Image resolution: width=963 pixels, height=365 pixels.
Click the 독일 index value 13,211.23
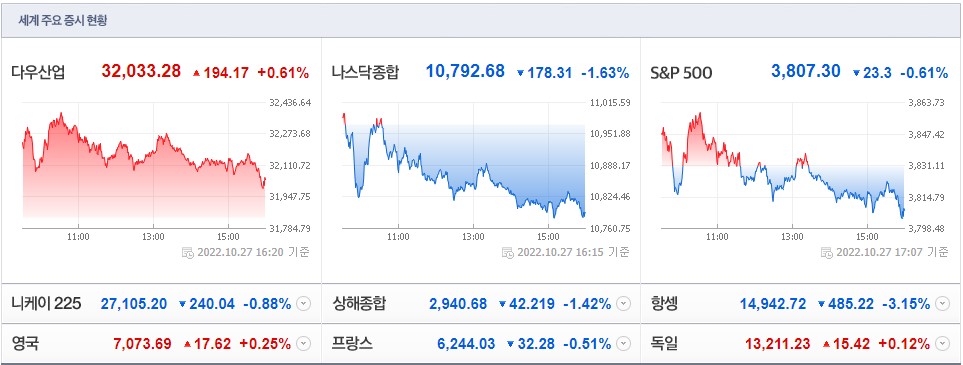coord(778,344)
